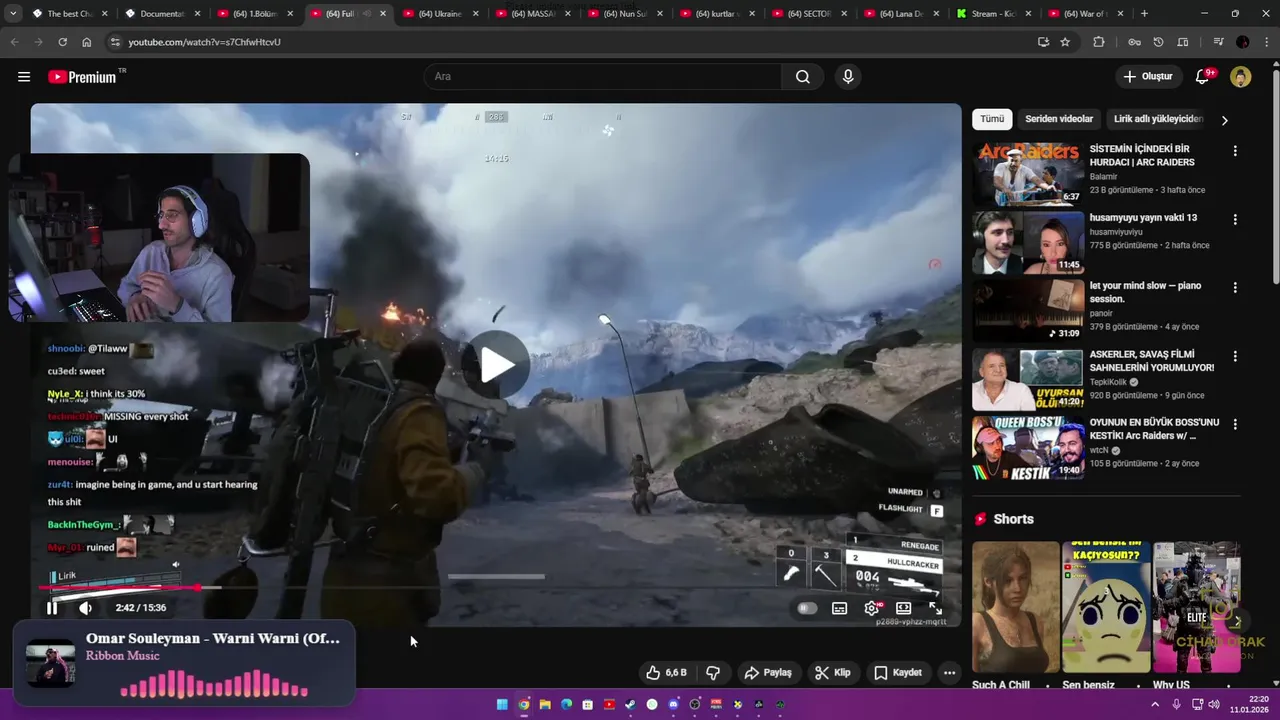This screenshot has width=1280, height=720.
Task: Bookmark page with star icon
Action: pyautogui.click(x=1065, y=42)
